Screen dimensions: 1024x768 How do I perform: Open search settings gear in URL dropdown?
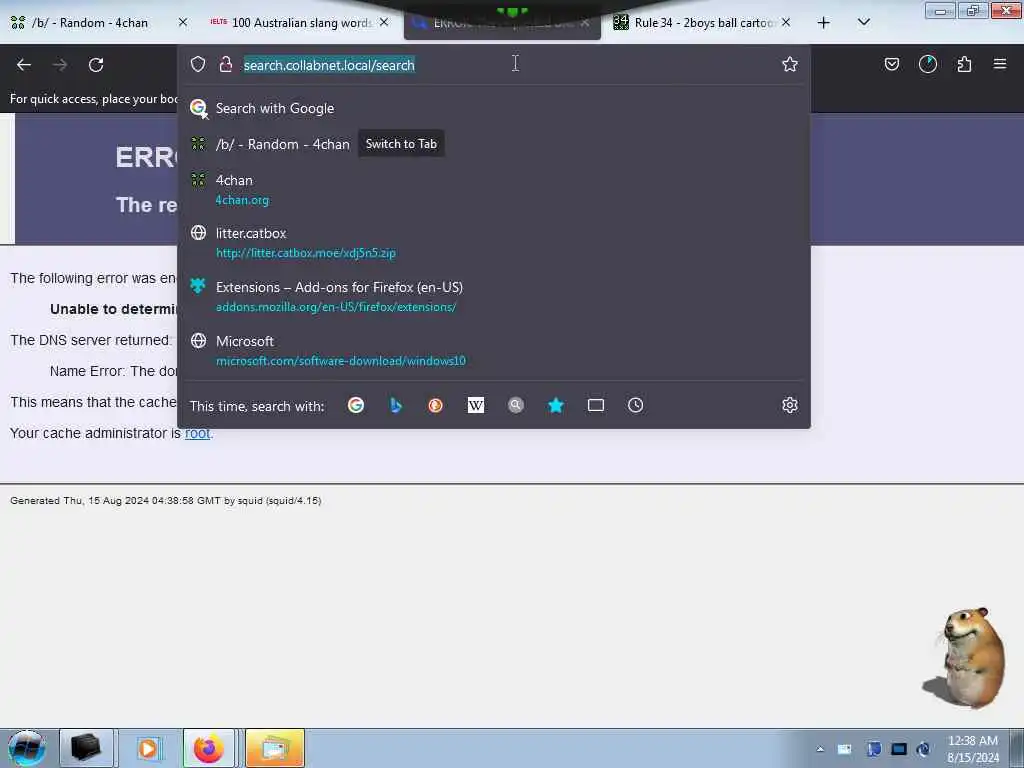tap(790, 406)
